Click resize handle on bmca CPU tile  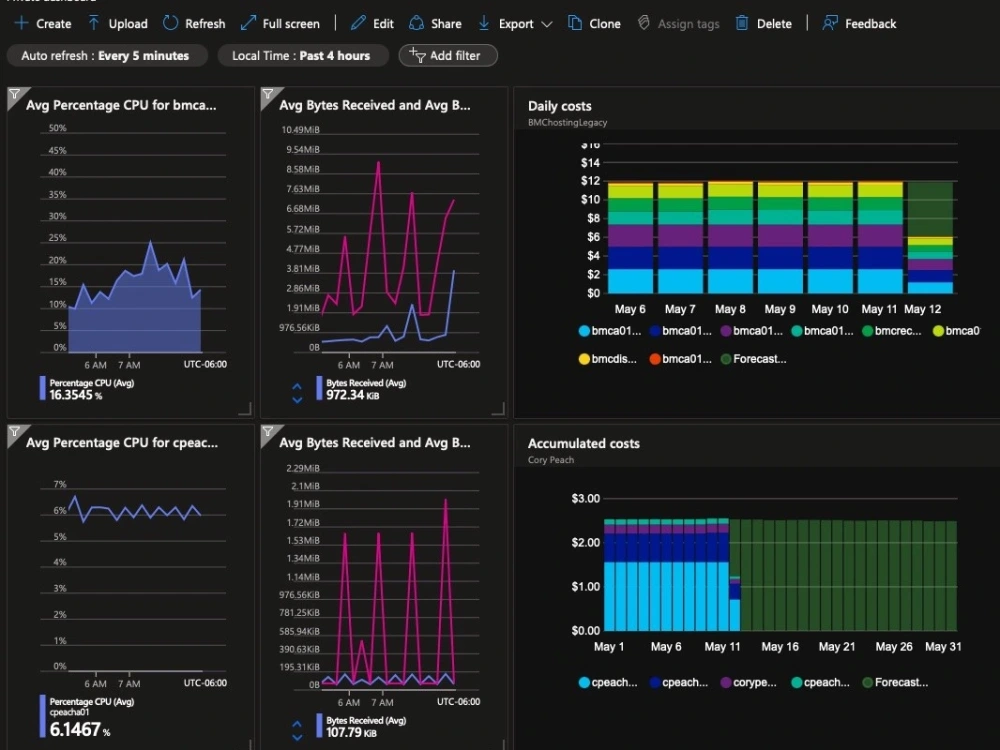246,409
